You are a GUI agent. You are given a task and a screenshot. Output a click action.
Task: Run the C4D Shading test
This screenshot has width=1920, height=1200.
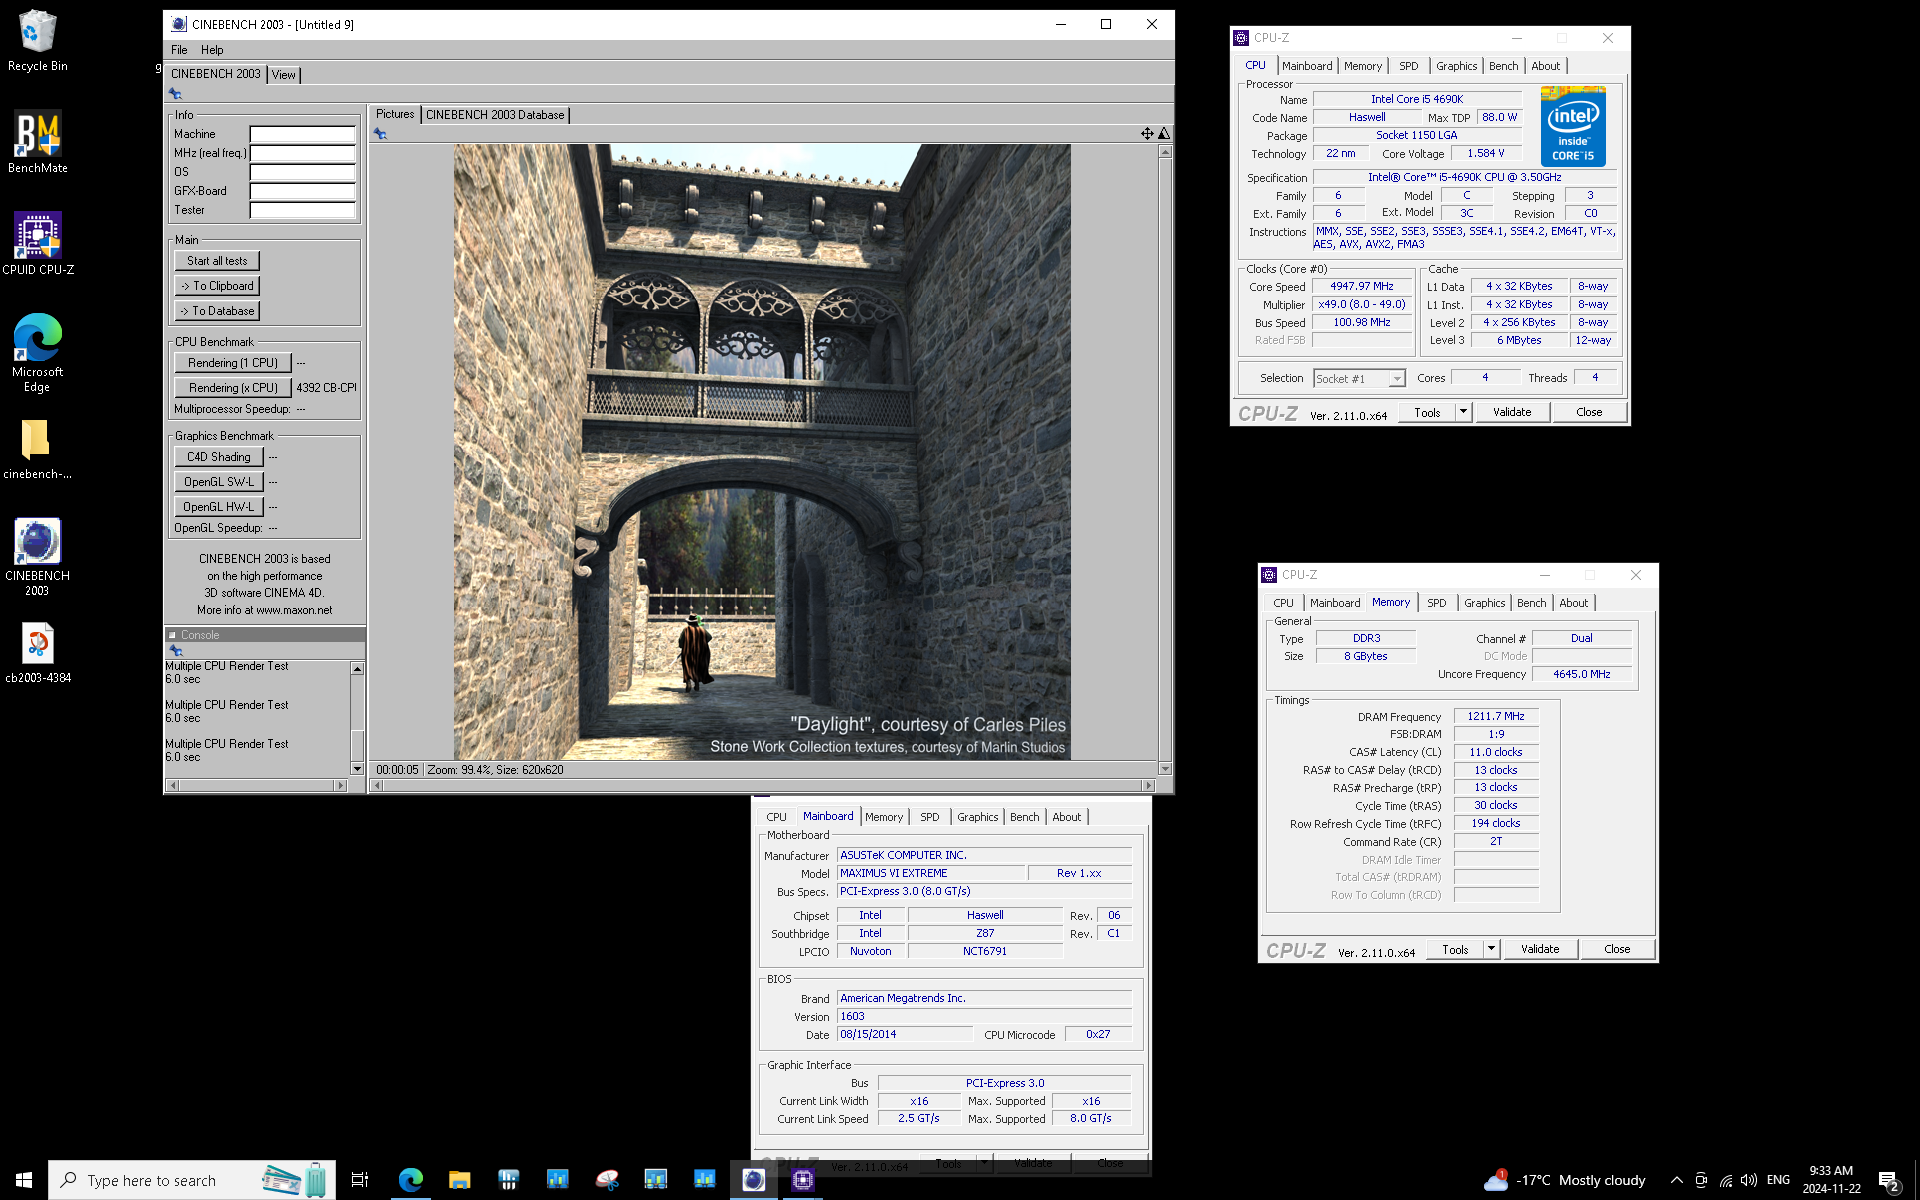(x=219, y=457)
